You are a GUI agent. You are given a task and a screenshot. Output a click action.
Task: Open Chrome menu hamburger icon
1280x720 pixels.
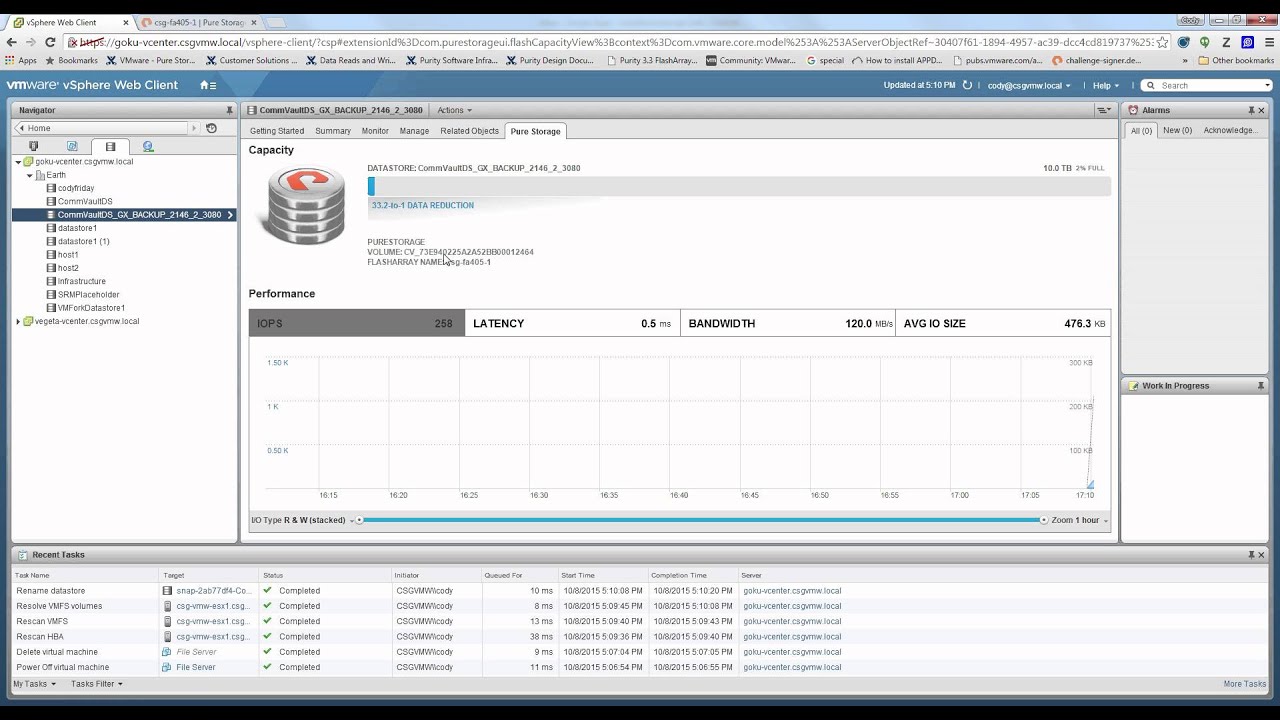pyautogui.click(x=1267, y=42)
